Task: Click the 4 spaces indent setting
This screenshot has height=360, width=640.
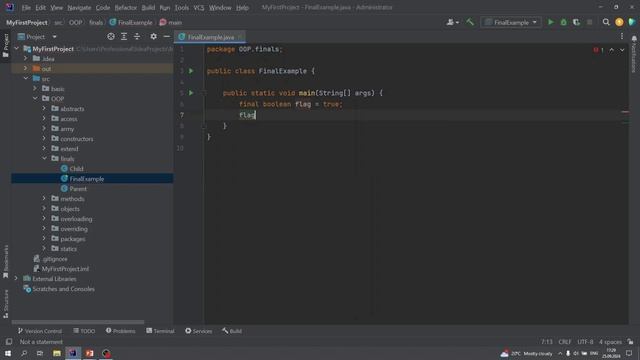Action: [610, 342]
